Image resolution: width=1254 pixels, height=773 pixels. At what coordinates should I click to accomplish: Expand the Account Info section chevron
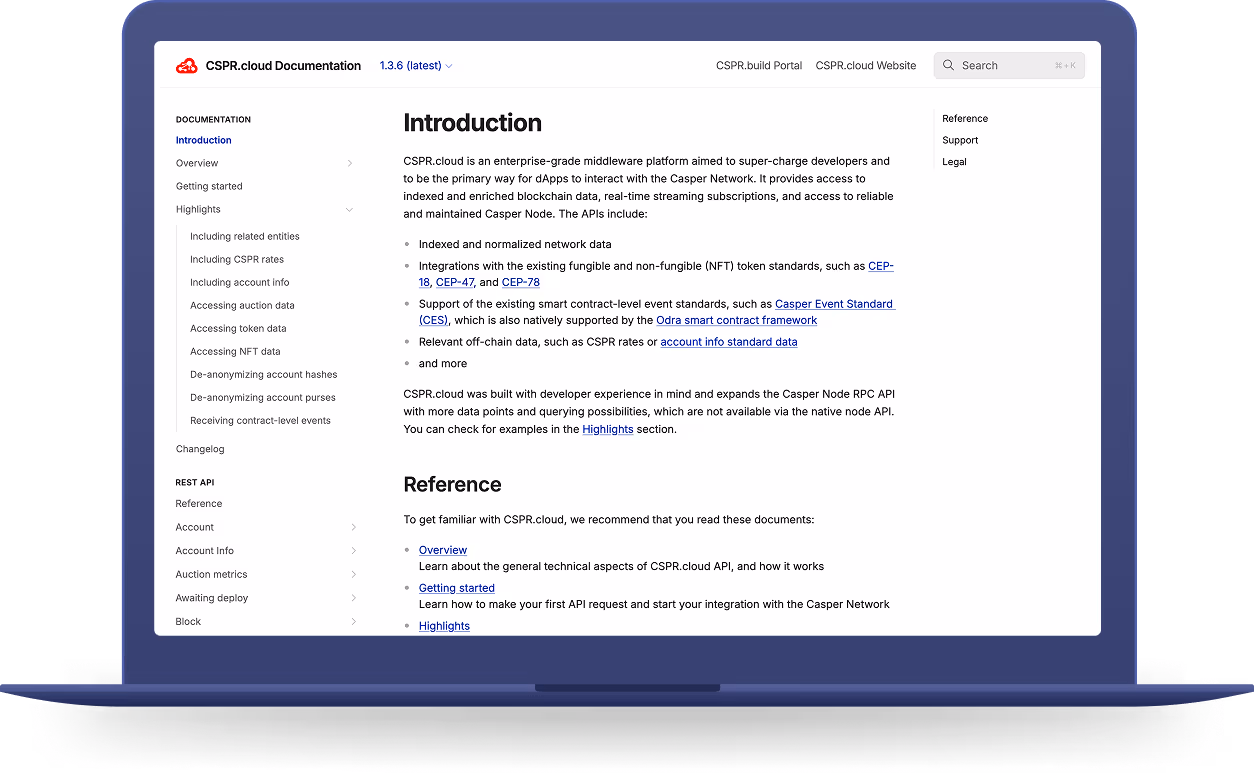pos(354,551)
